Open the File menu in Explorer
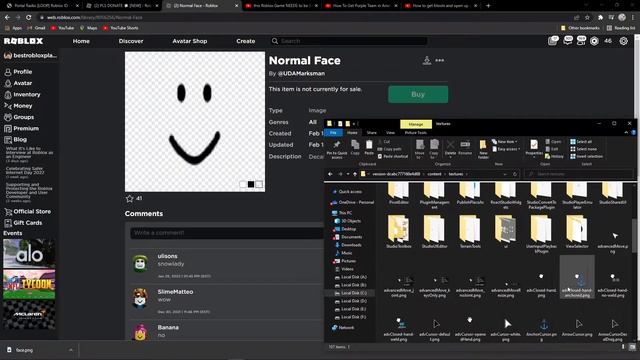Viewport: 640px width, 360px height. pos(333,133)
